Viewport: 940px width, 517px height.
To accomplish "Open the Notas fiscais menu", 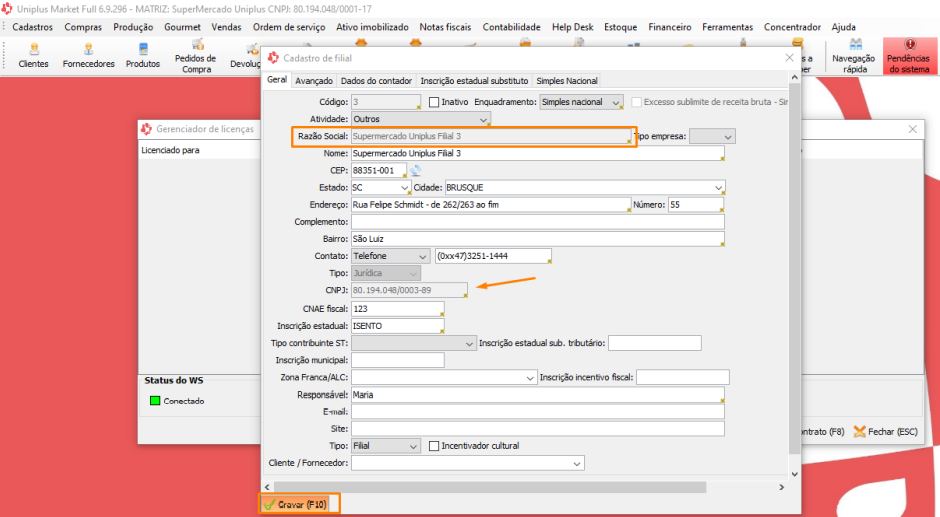I will point(445,27).
